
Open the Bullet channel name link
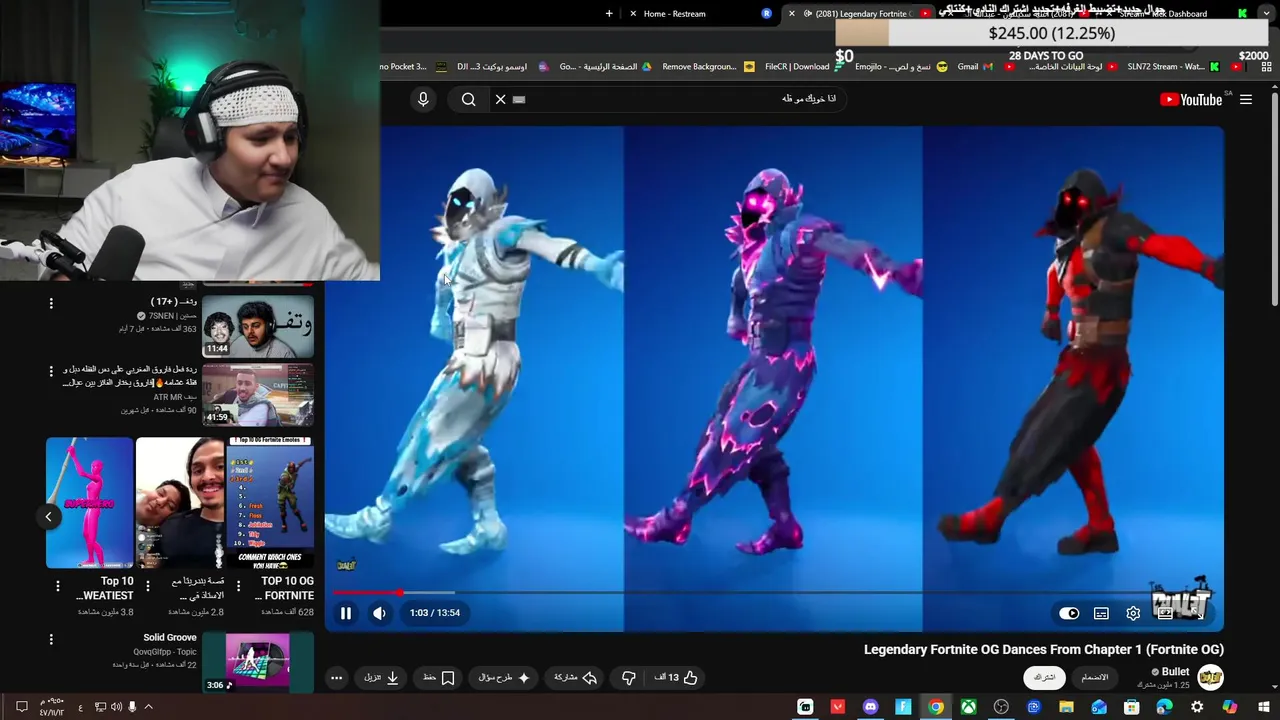(1175, 672)
